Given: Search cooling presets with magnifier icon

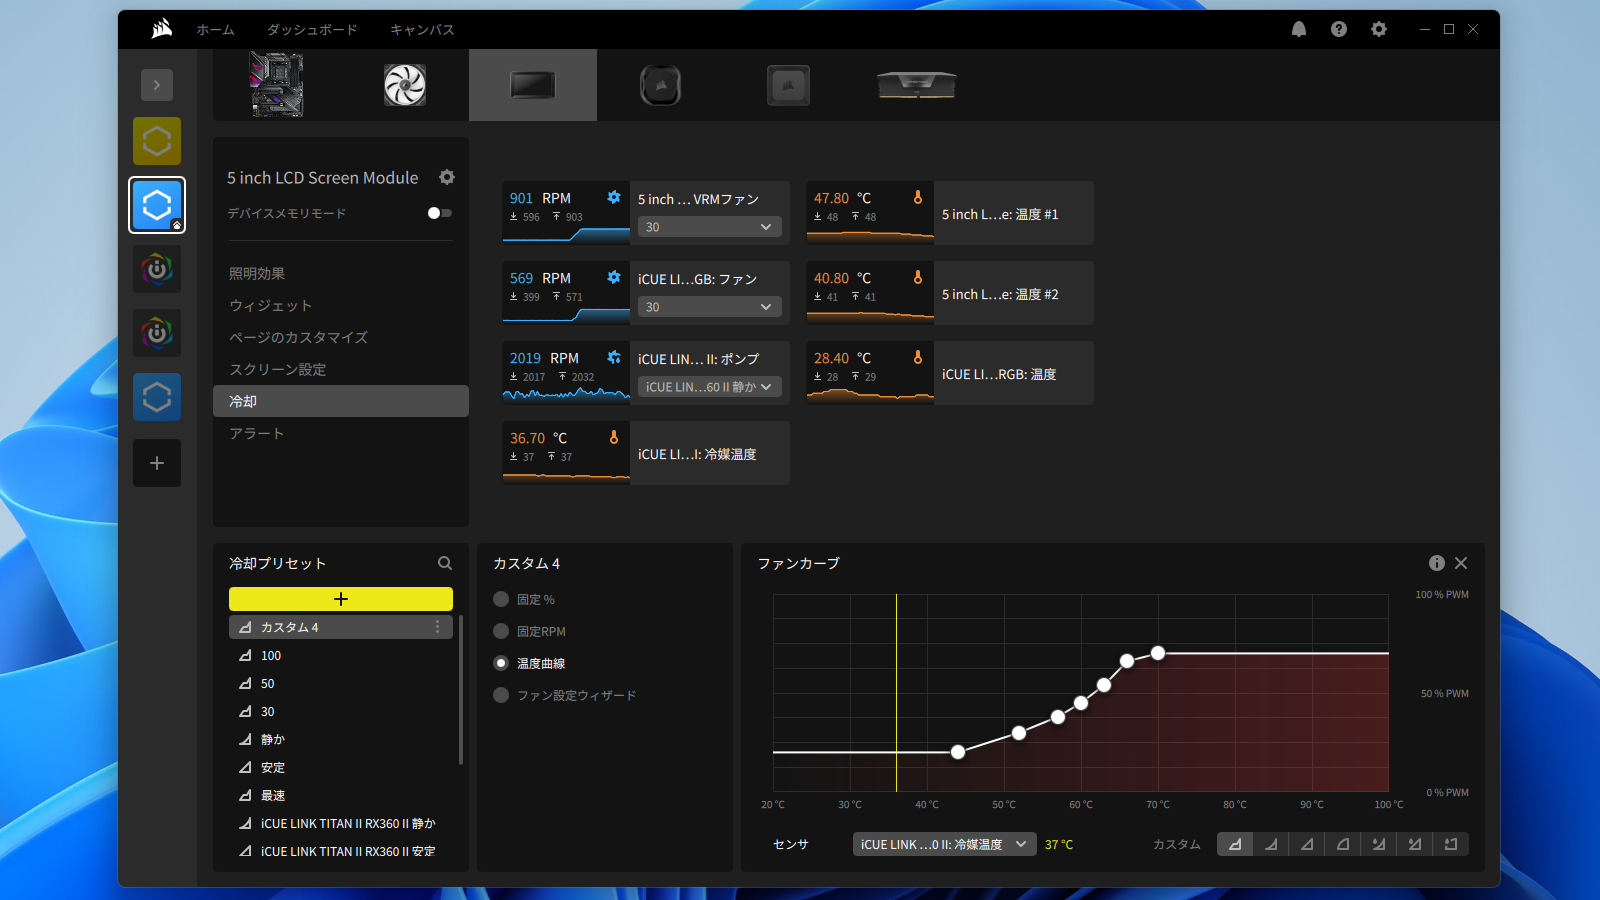Looking at the screenshot, I should coord(445,563).
